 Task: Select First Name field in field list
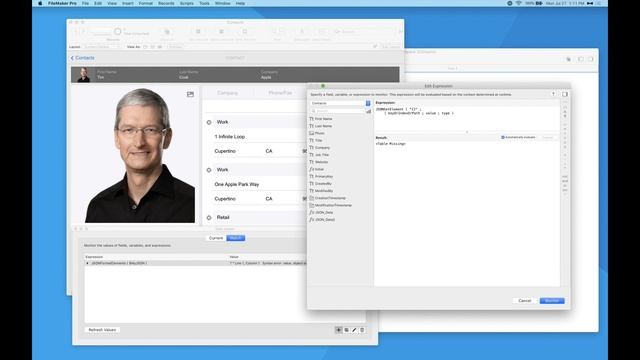tap(323, 119)
